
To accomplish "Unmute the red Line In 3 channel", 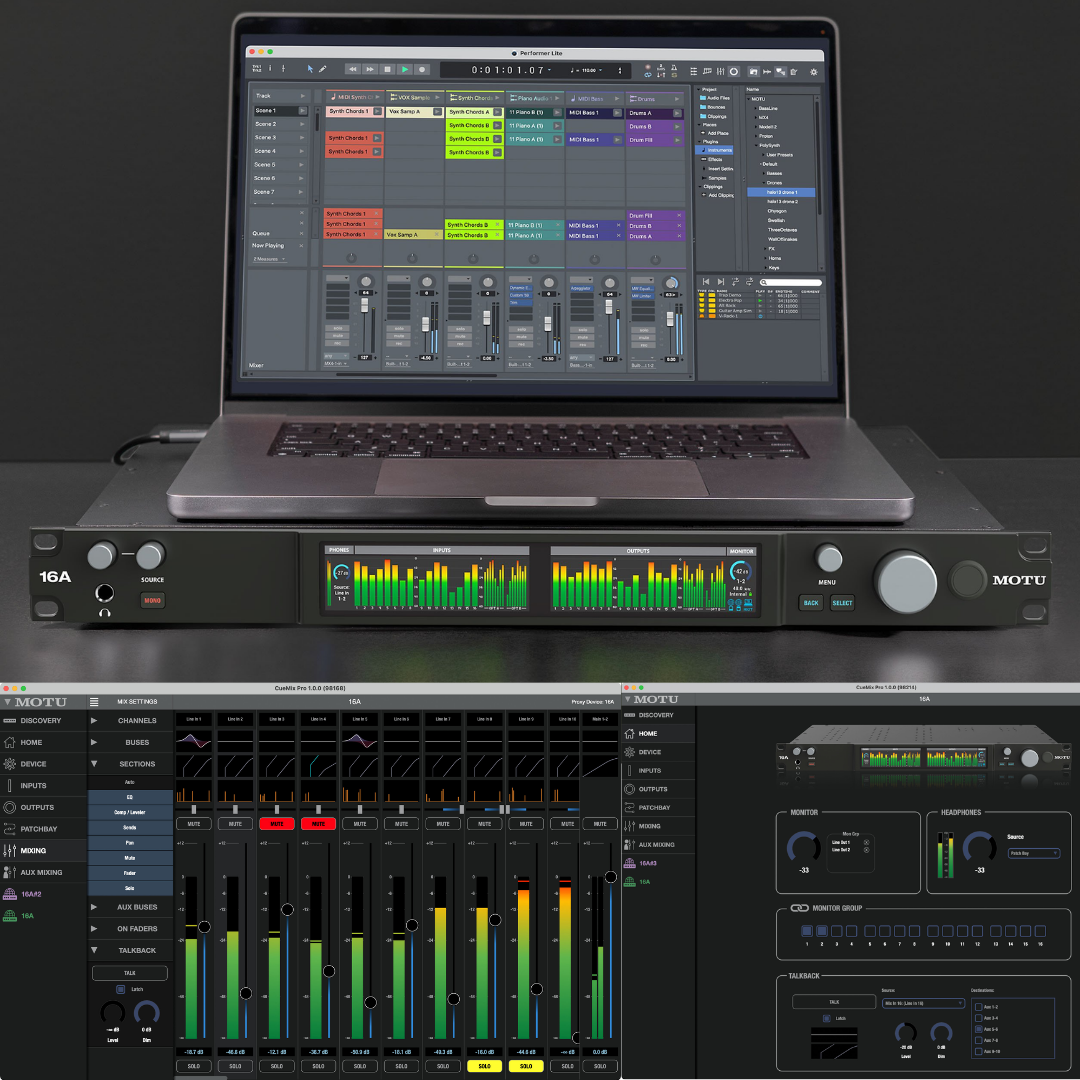I will (x=277, y=824).
